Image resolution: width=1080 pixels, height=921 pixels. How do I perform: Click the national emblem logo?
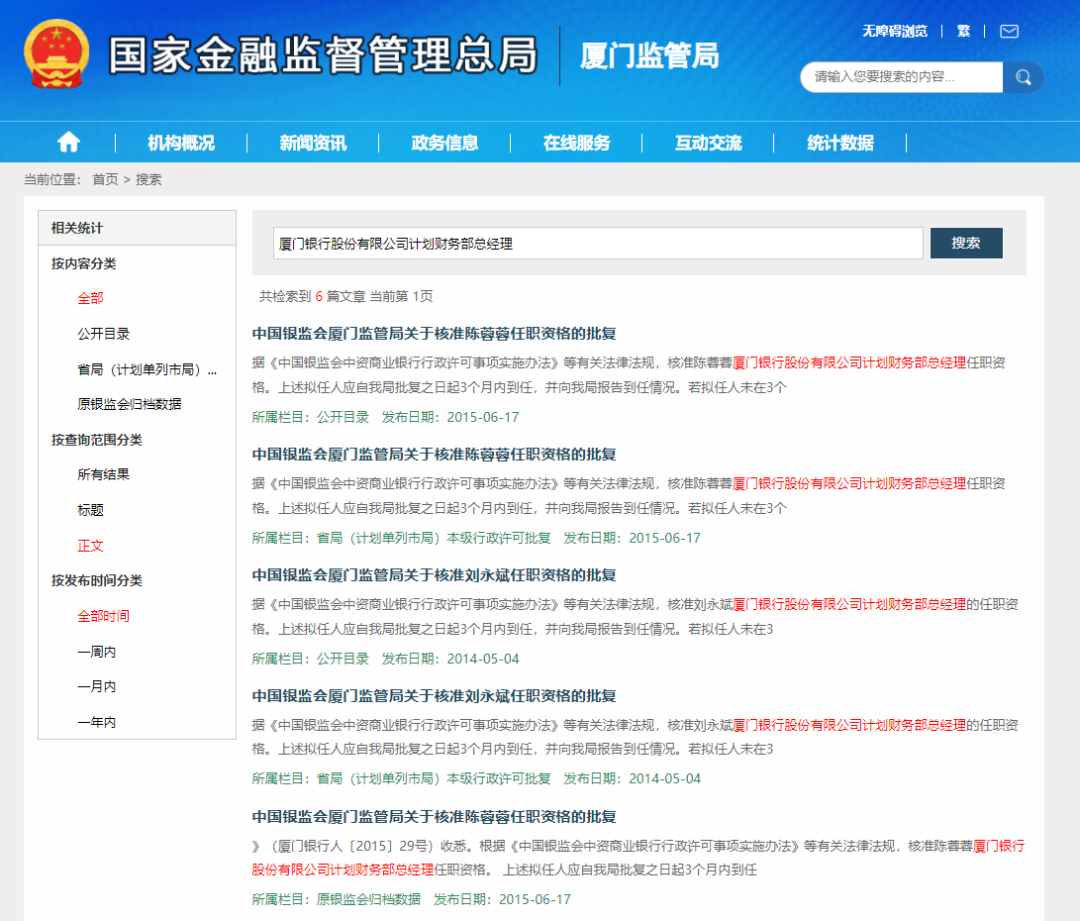(57, 54)
